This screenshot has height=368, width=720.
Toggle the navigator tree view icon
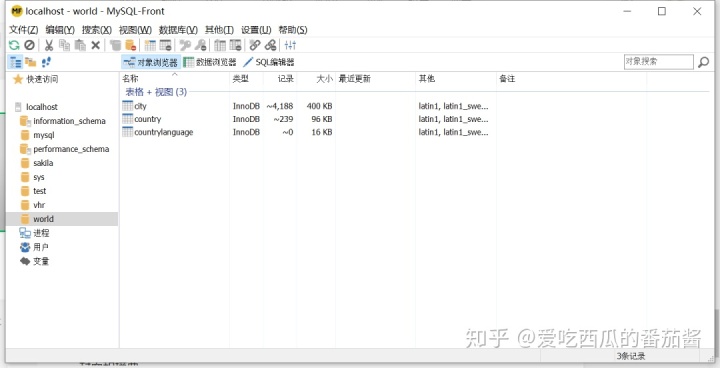pyautogui.click(x=16, y=62)
